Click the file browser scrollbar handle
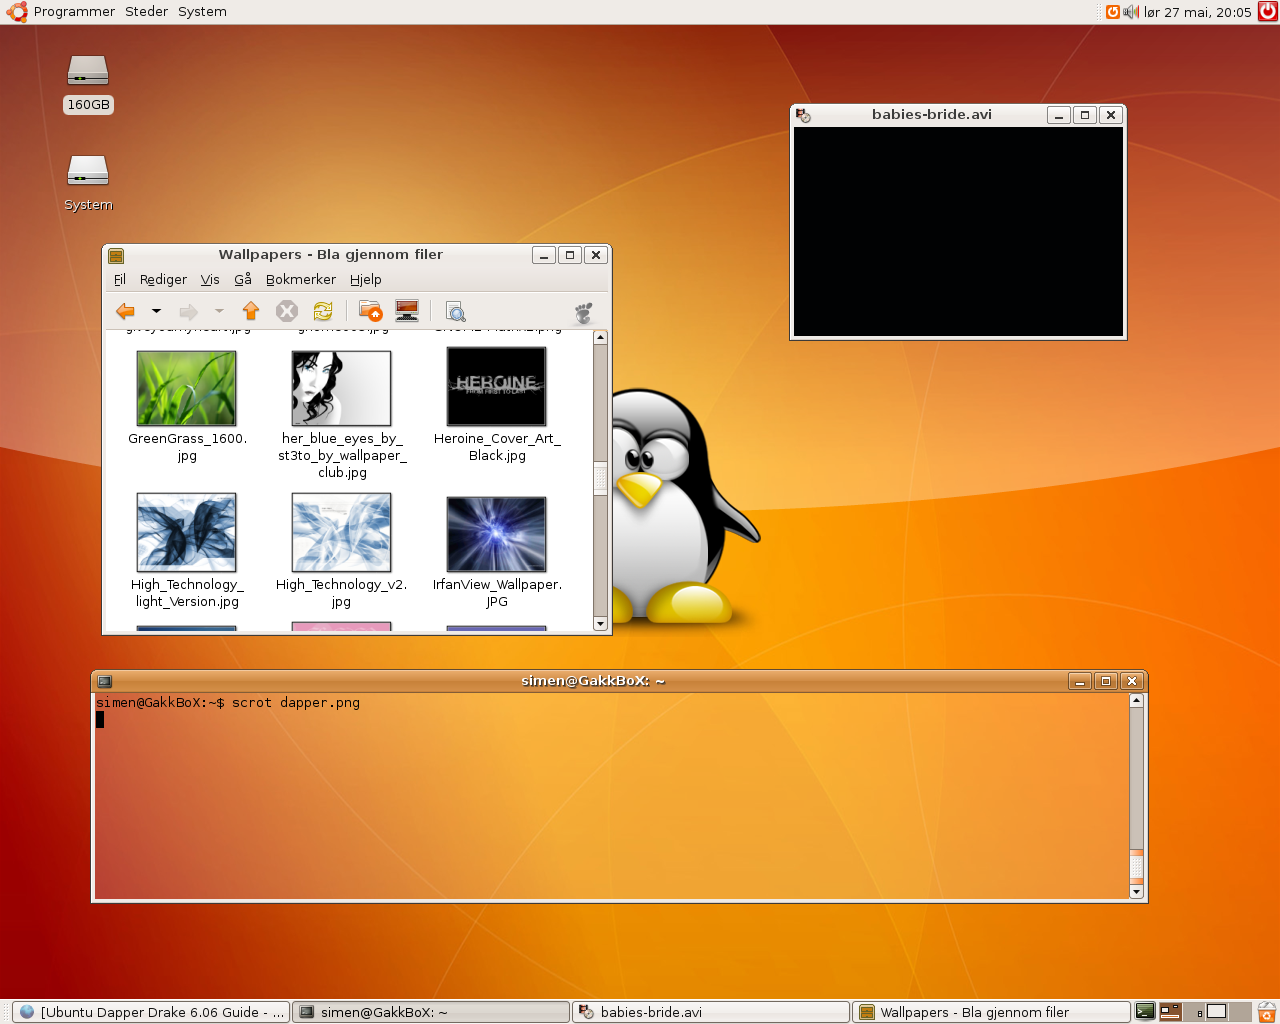 coord(600,478)
